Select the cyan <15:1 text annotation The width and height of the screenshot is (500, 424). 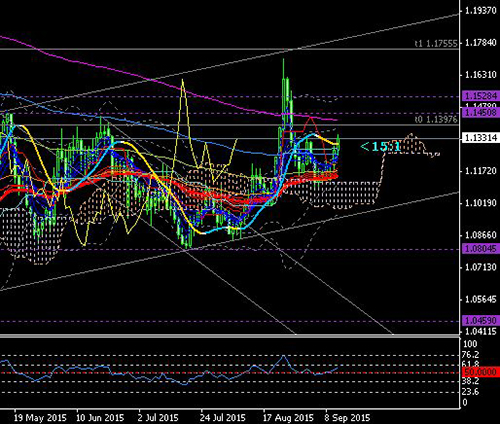tap(380, 147)
